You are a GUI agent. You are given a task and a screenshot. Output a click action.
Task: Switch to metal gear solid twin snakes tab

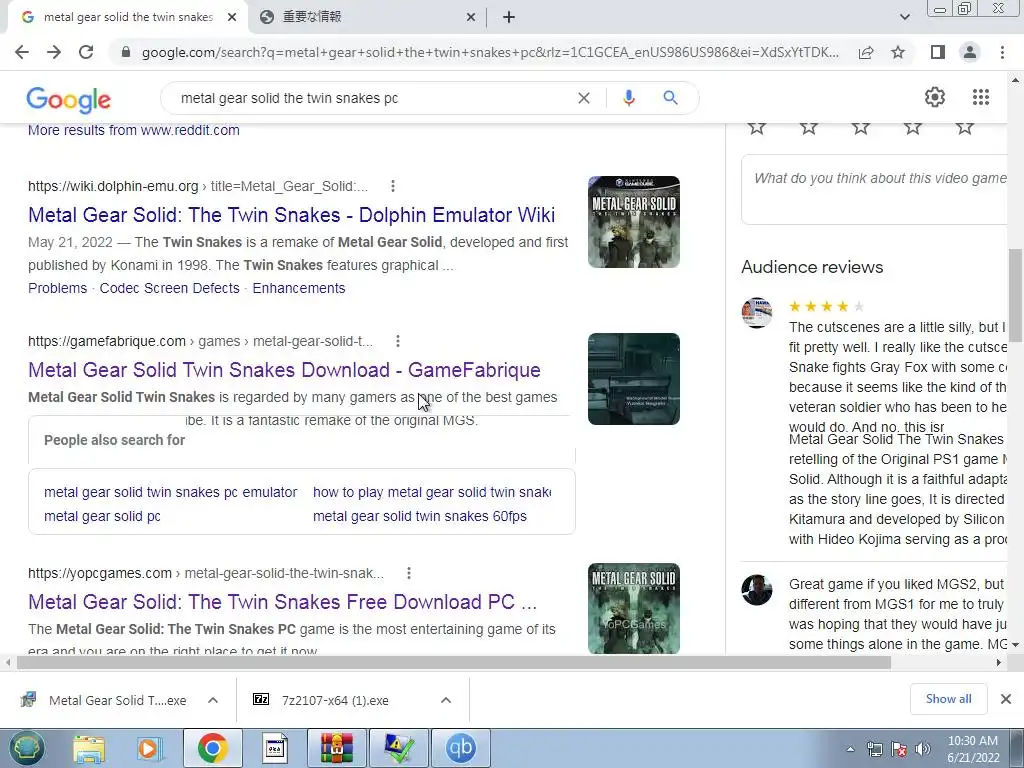coord(128,17)
